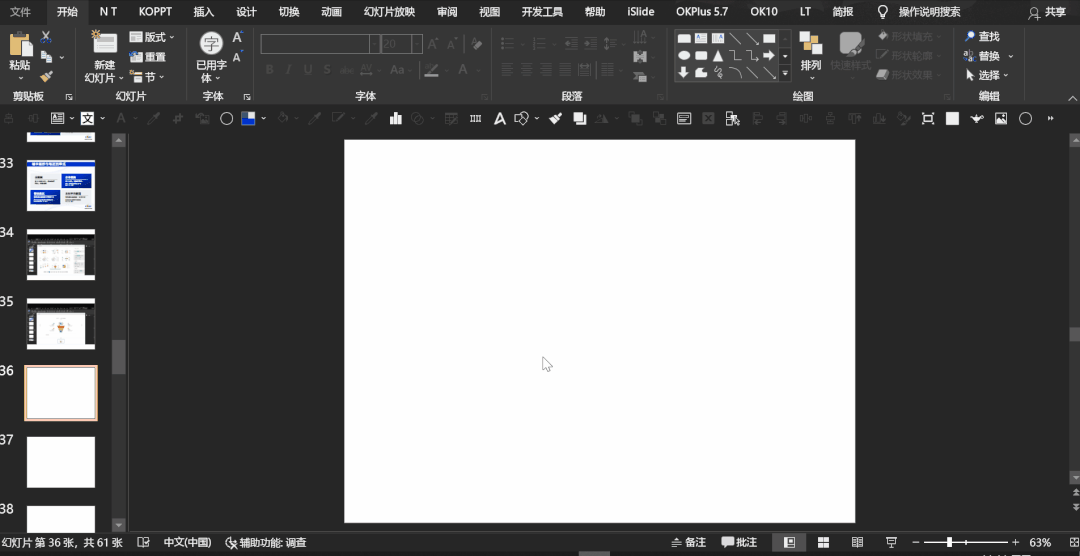Click 替换 replace button
1080x556 pixels.
click(x=982, y=56)
